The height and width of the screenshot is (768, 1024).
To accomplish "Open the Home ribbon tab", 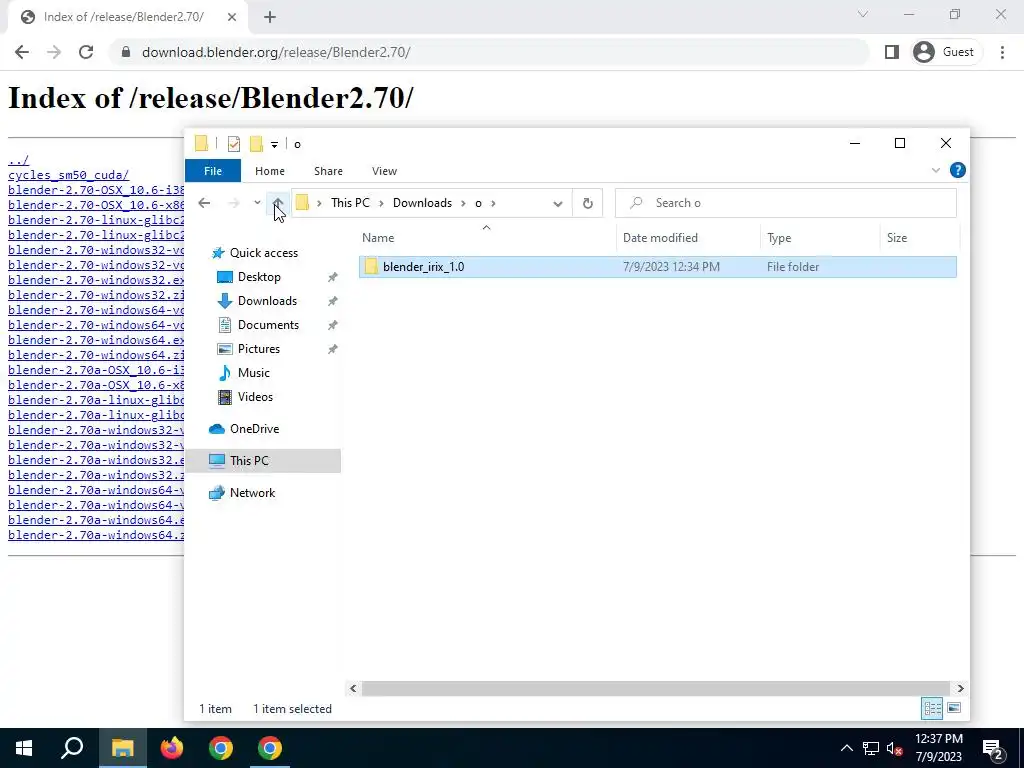I will coord(270,171).
